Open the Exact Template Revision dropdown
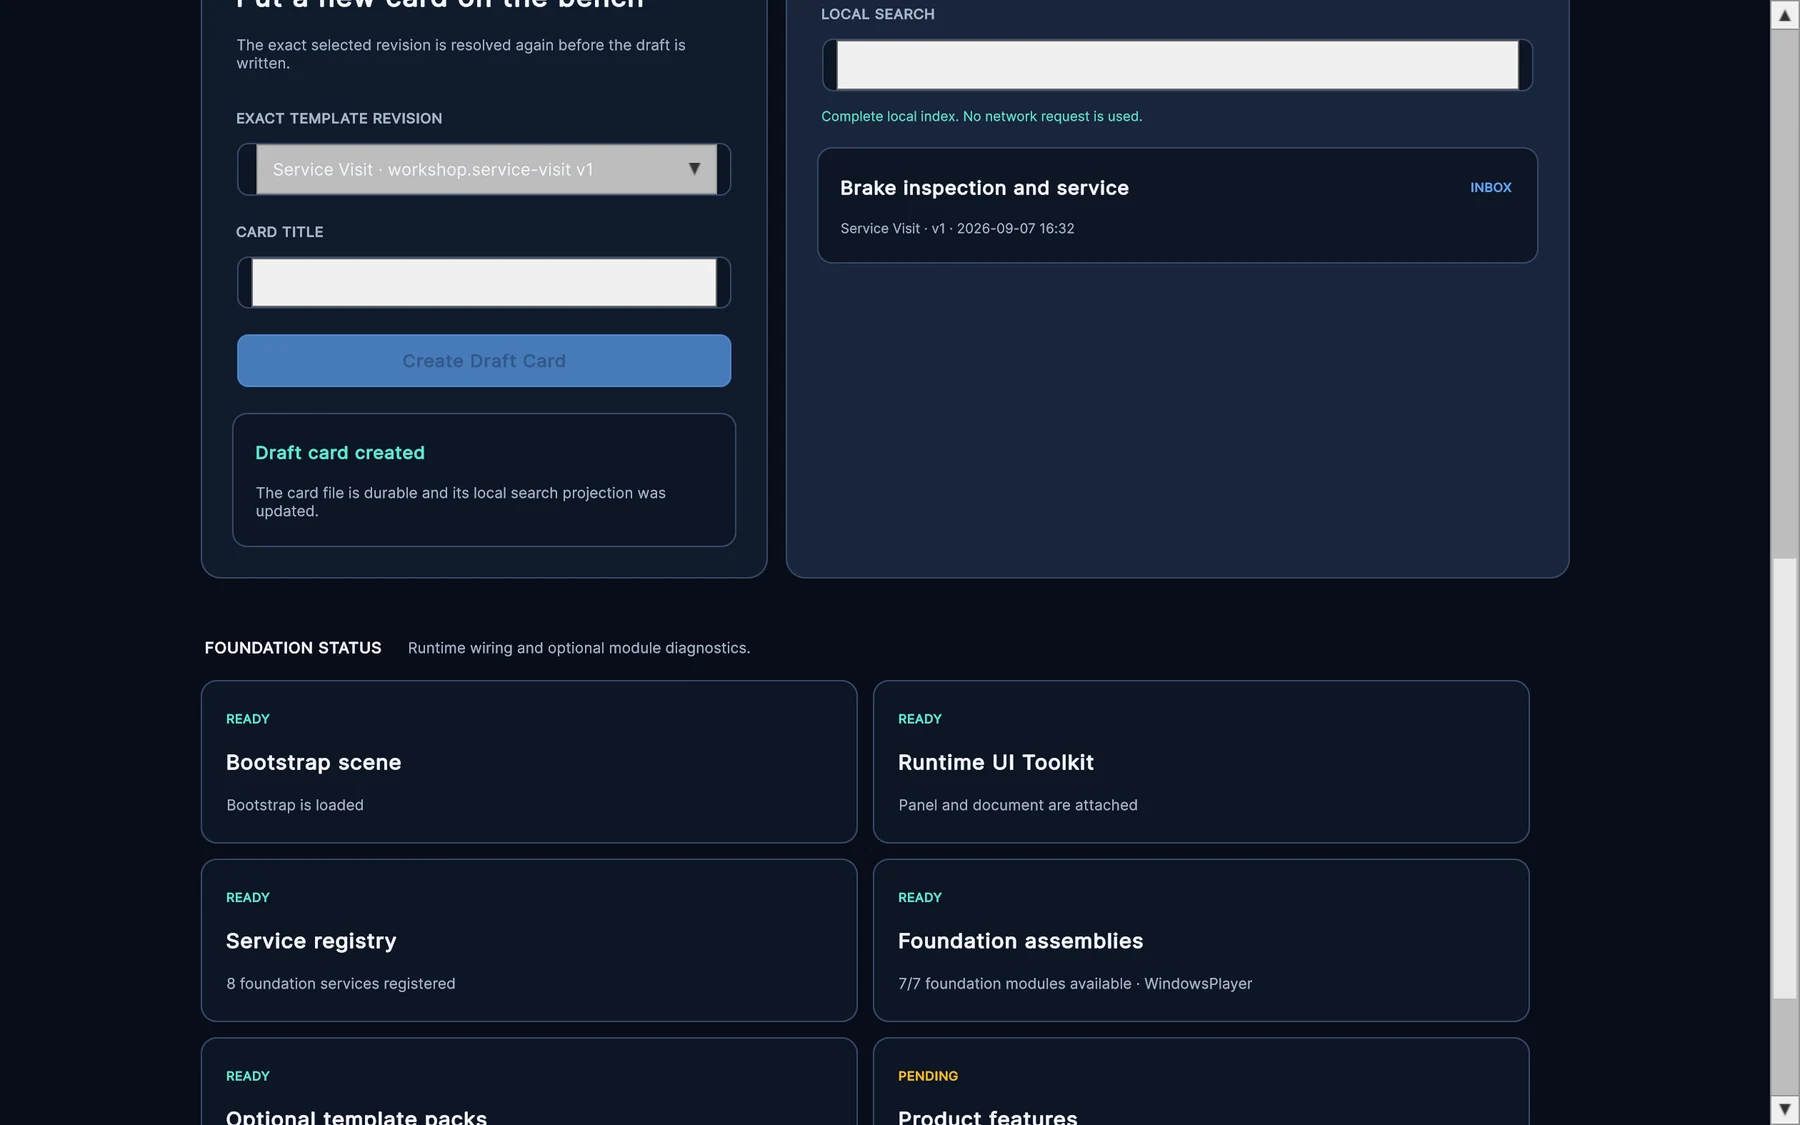Image resolution: width=1800 pixels, height=1125 pixels. [x=484, y=169]
